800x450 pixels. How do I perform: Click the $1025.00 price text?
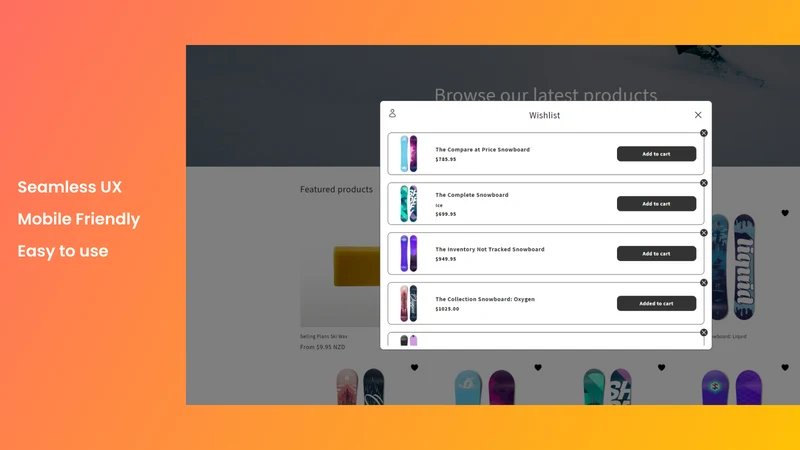click(x=447, y=309)
